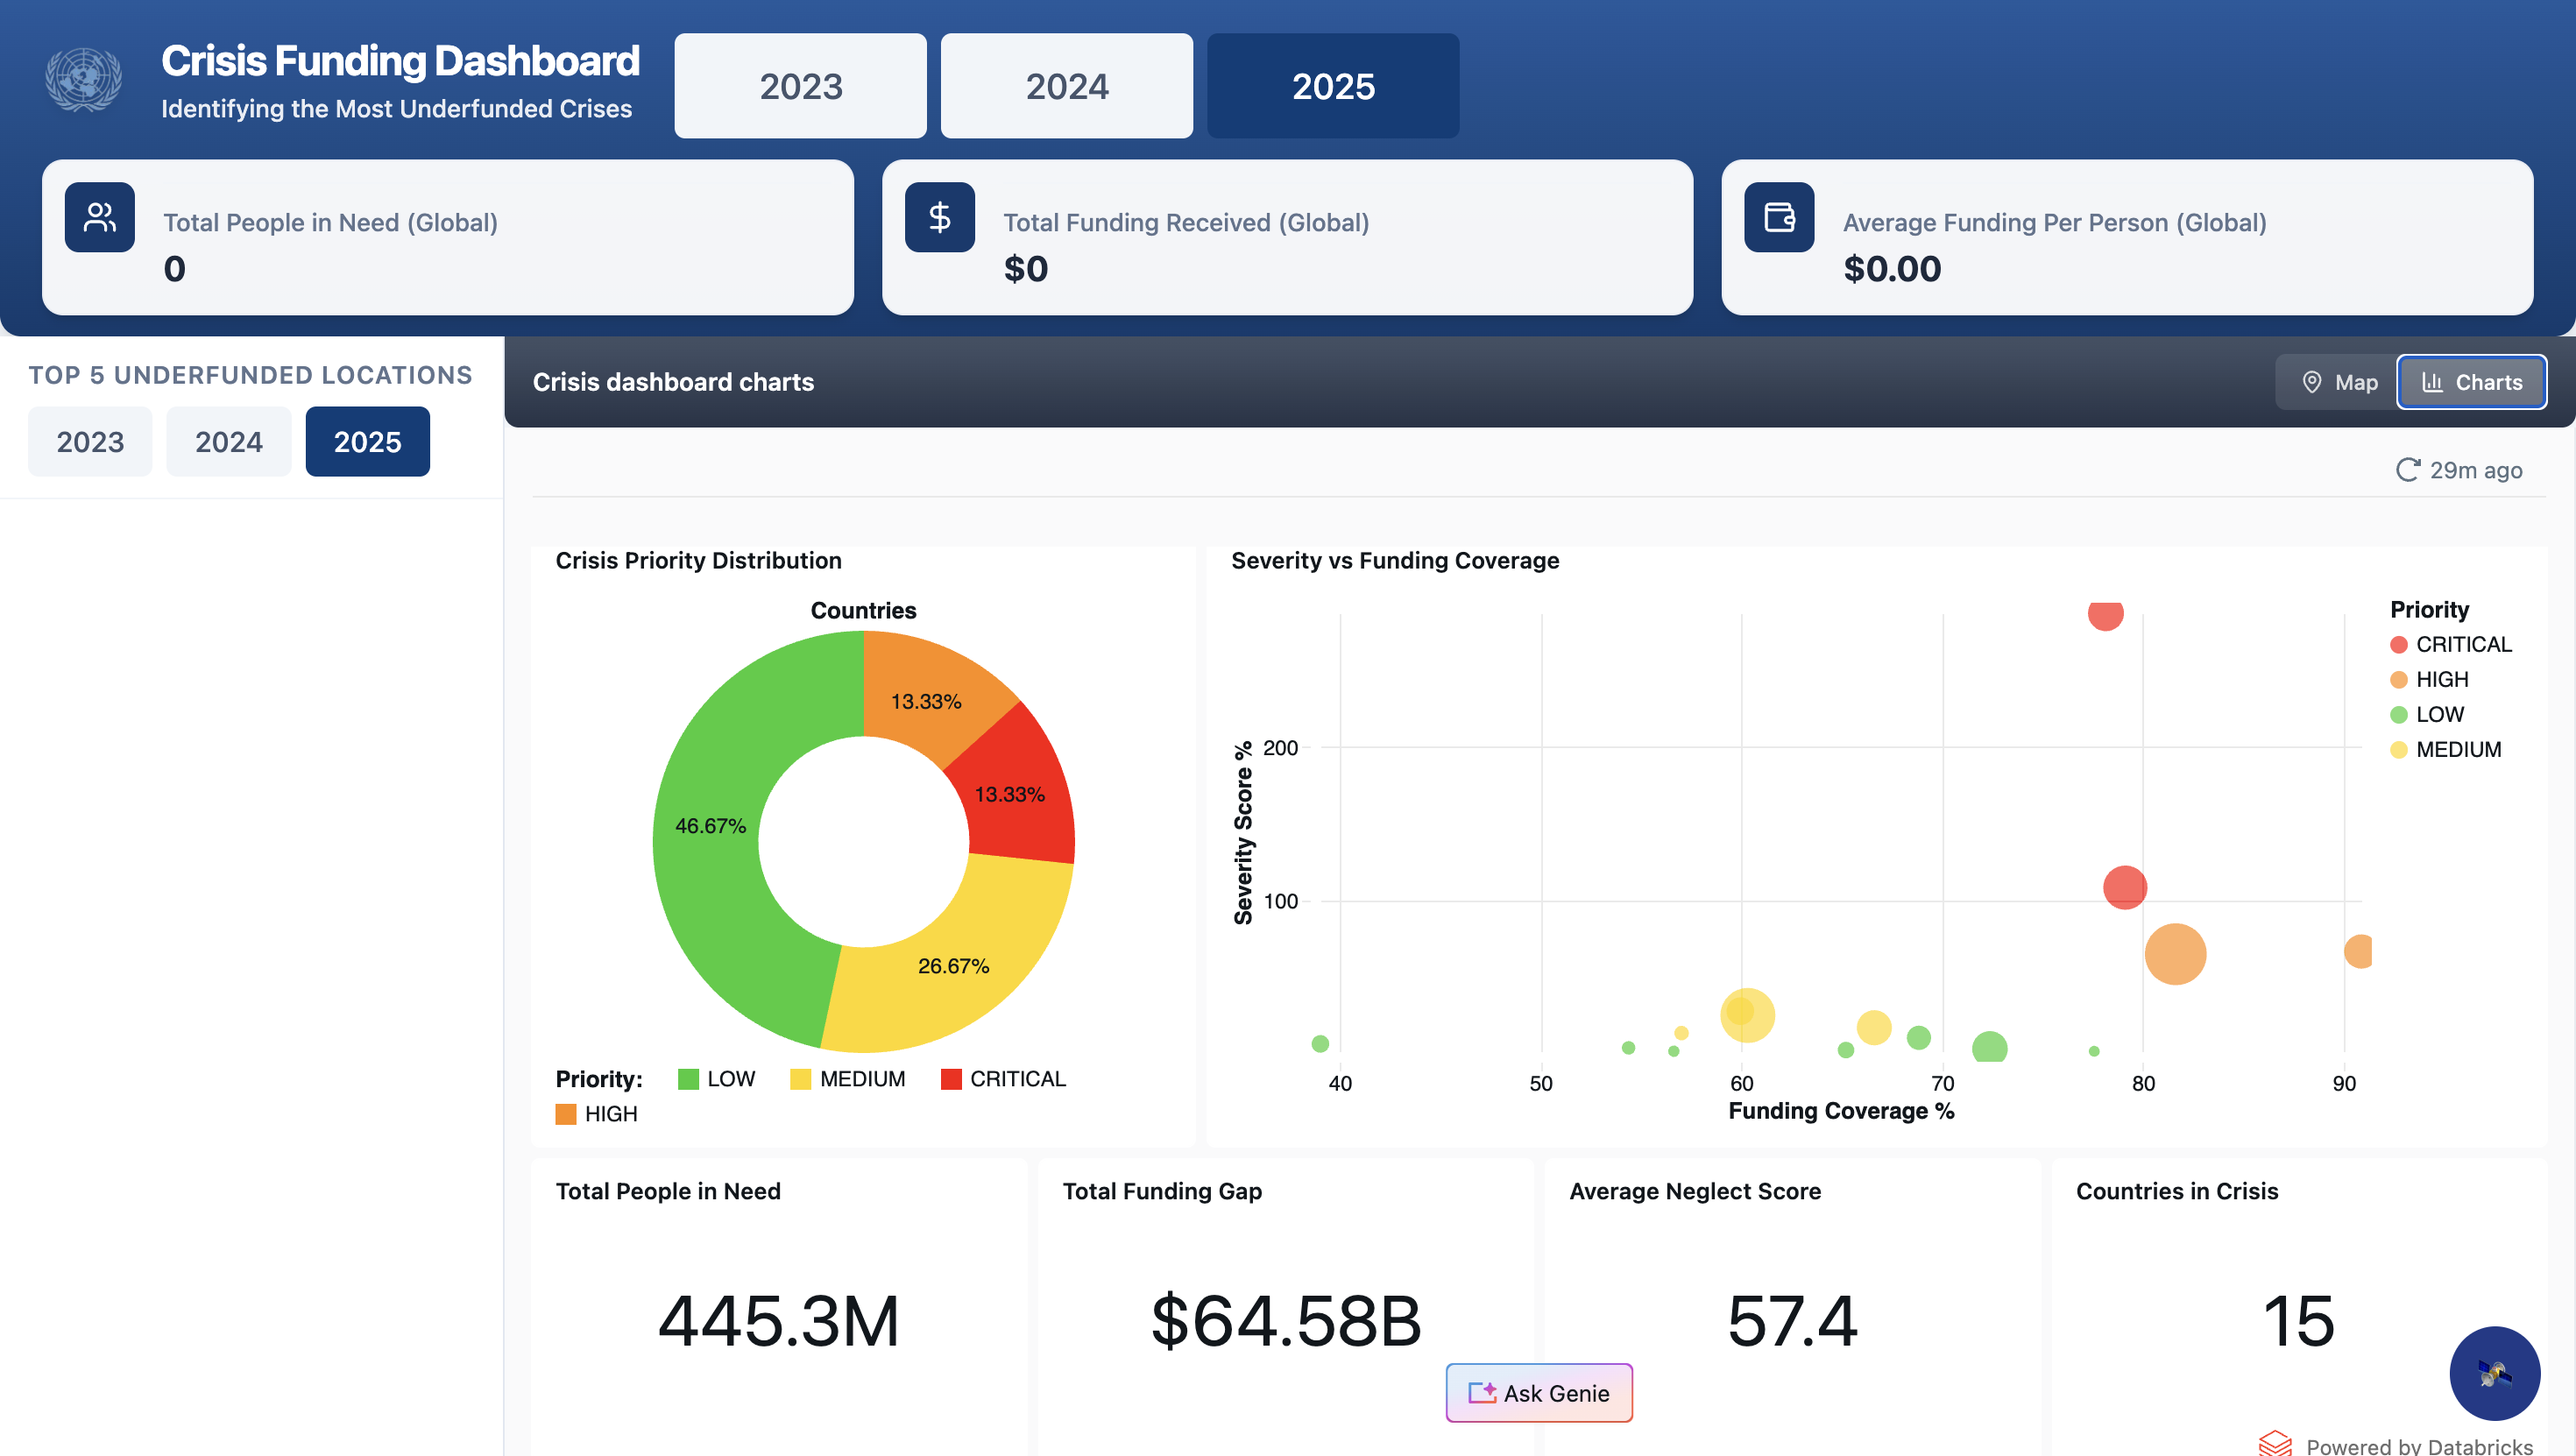2576x1456 pixels.
Task: Open the satellite chatbot floating button
Action: (x=2494, y=1373)
